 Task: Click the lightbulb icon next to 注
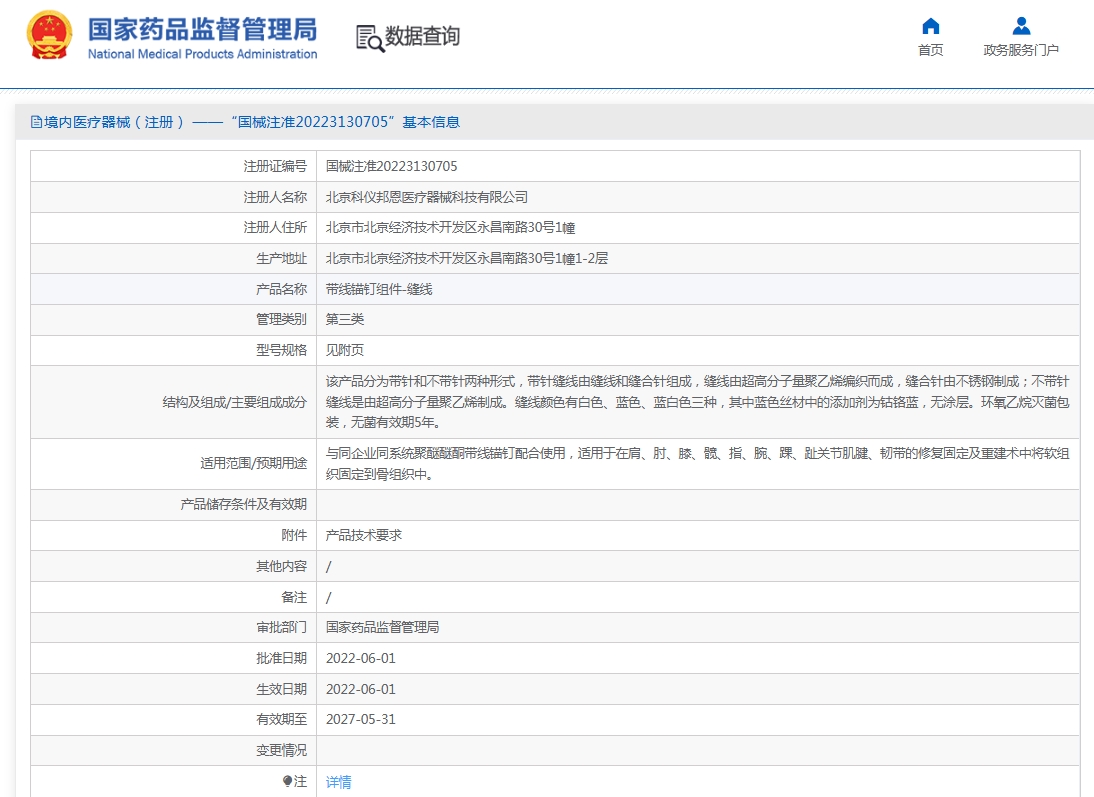[x=287, y=781]
